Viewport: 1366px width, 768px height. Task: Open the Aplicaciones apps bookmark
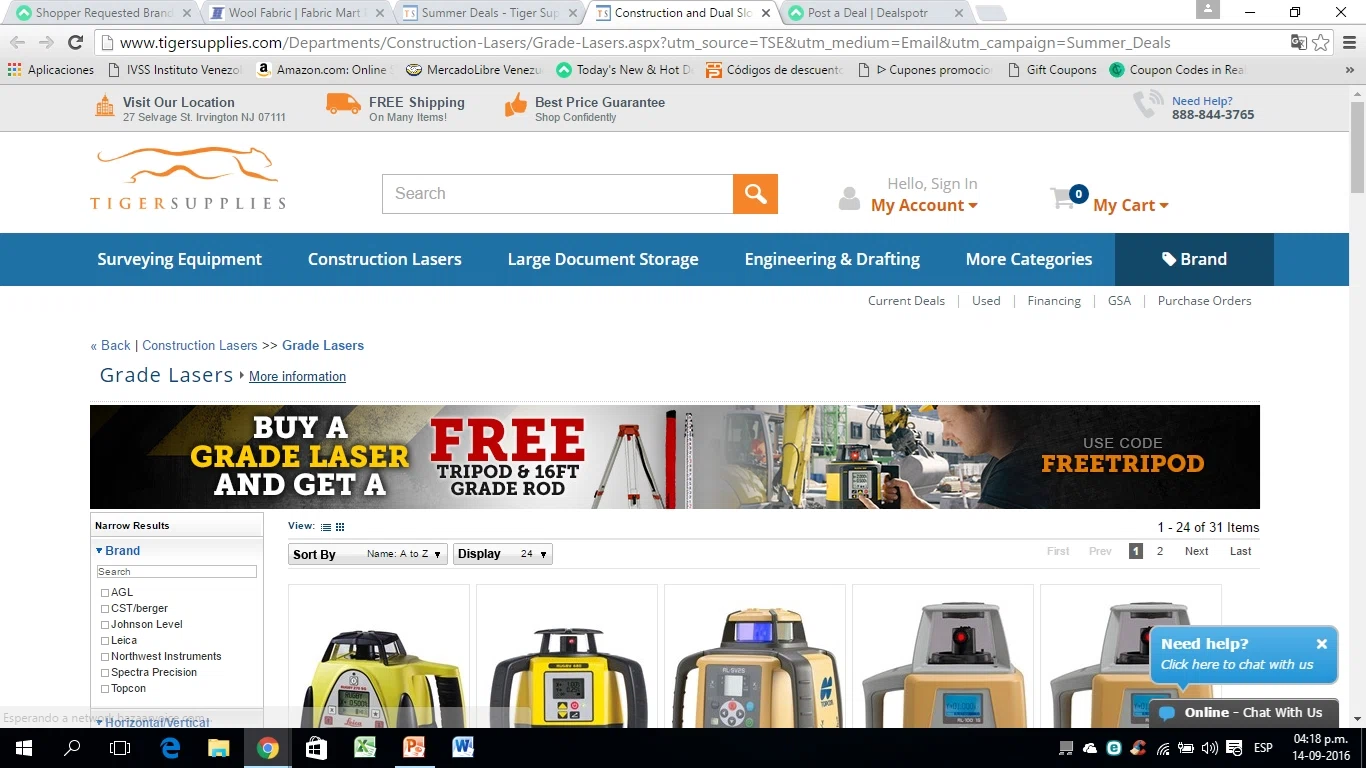(x=51, y=70)
